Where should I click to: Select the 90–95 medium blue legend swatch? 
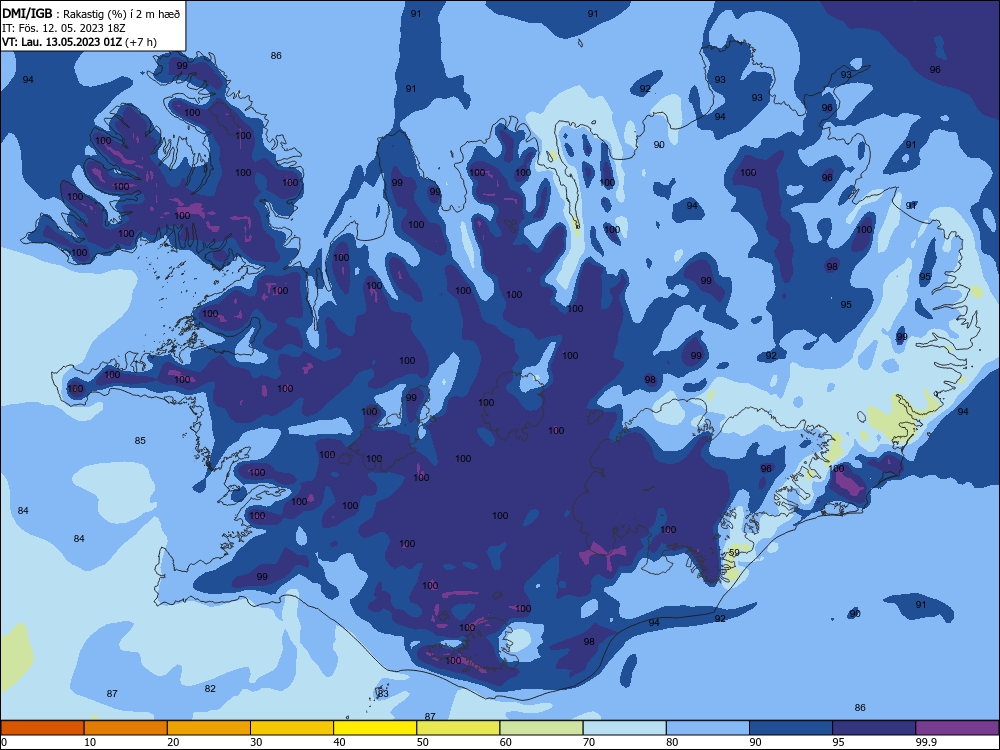tap(791, 728)
